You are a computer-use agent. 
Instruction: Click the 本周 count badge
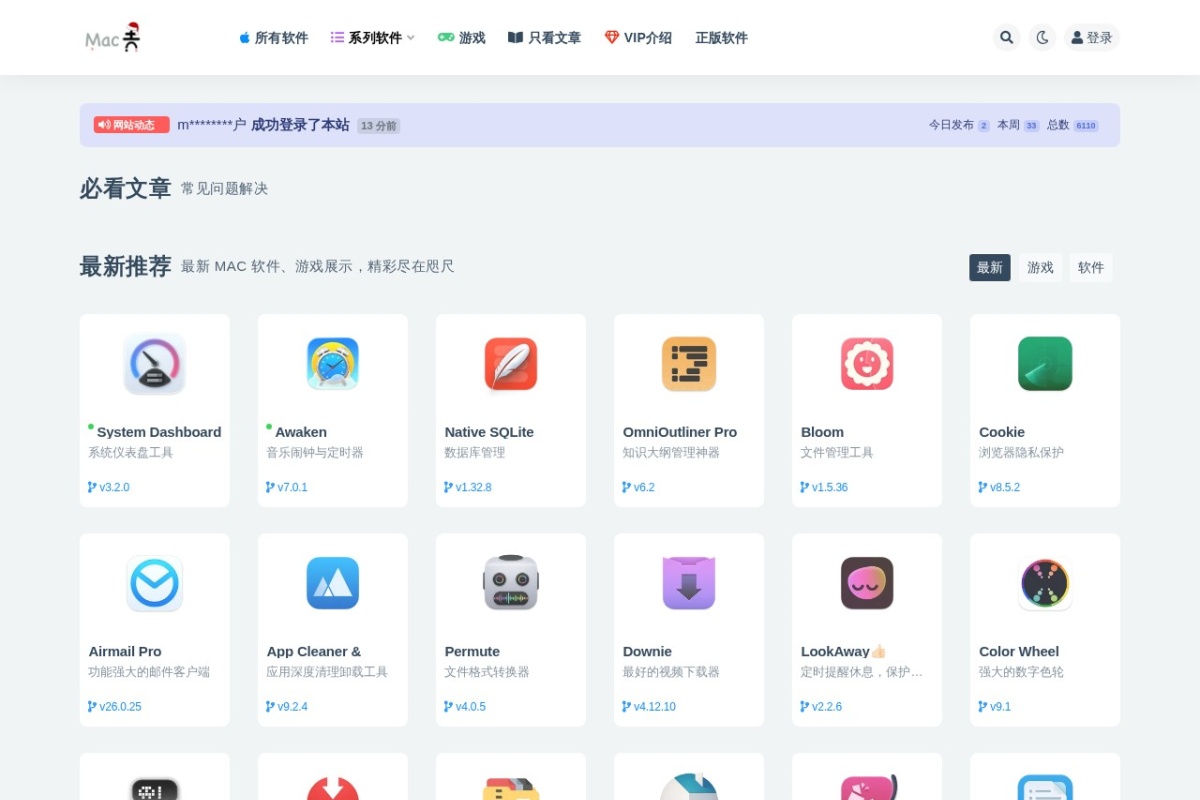(x=1031, y=126)
